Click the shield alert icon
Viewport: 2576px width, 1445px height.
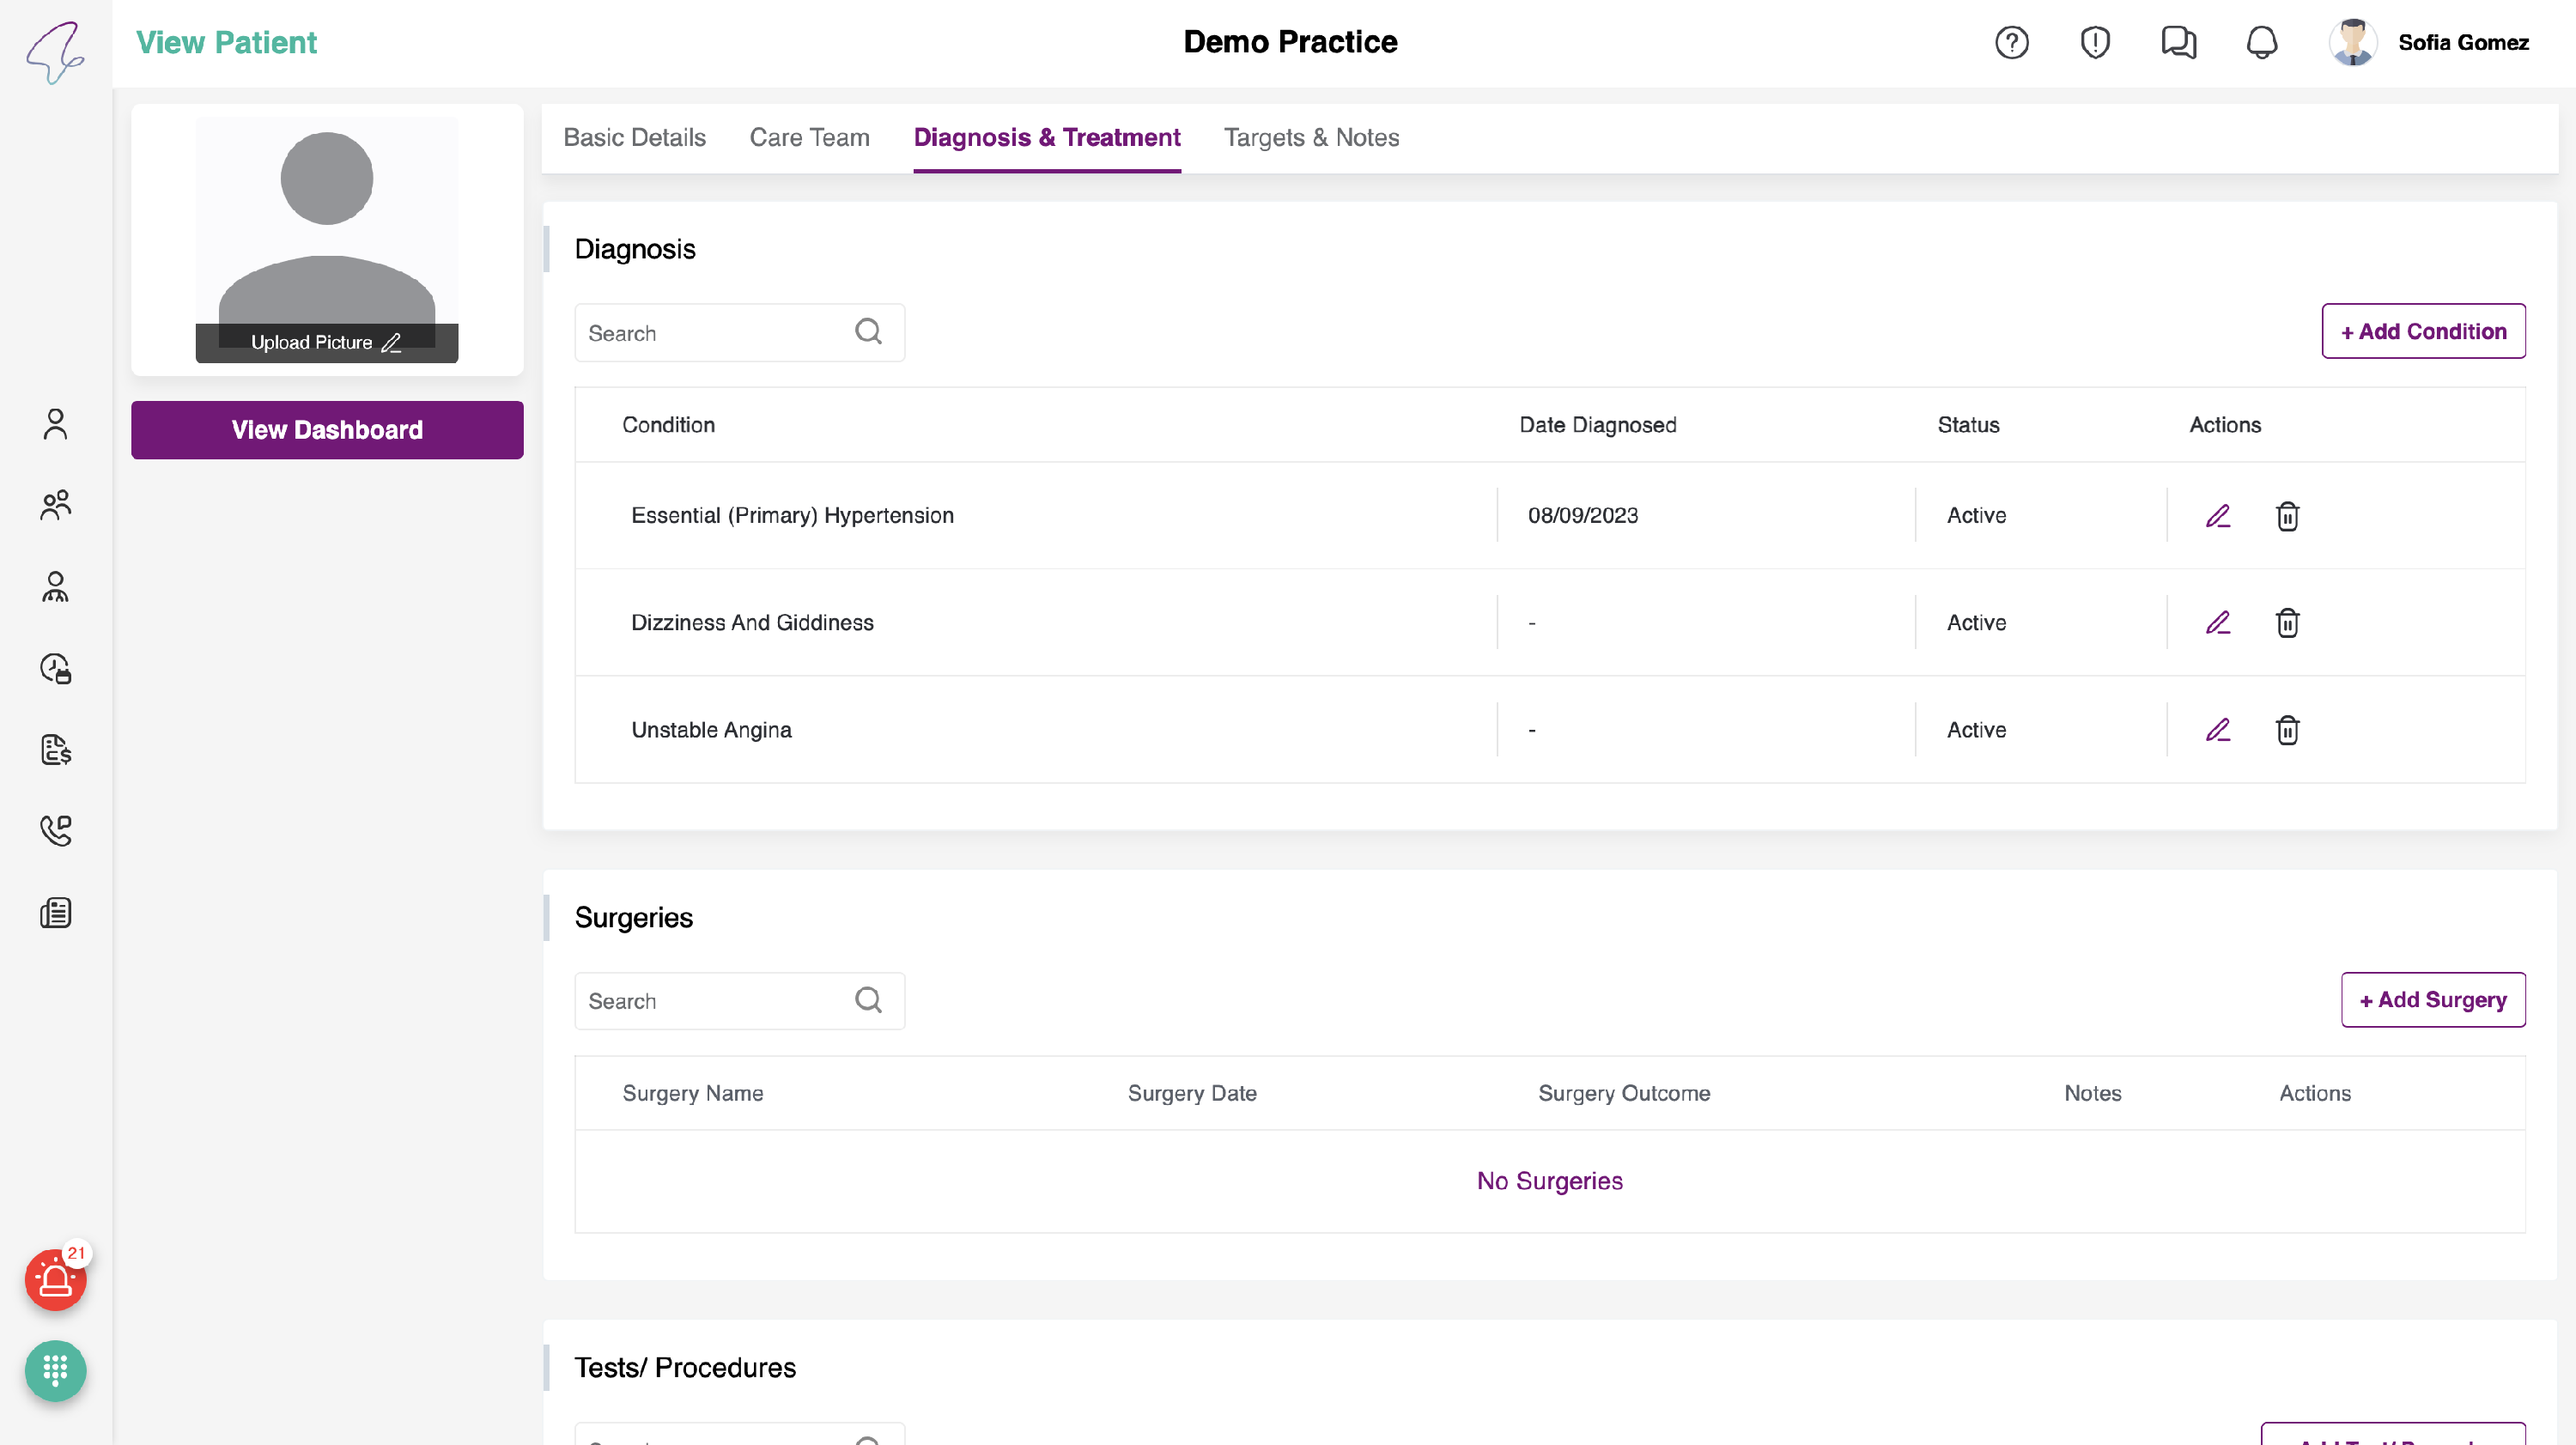click(x=2094, y=43)
